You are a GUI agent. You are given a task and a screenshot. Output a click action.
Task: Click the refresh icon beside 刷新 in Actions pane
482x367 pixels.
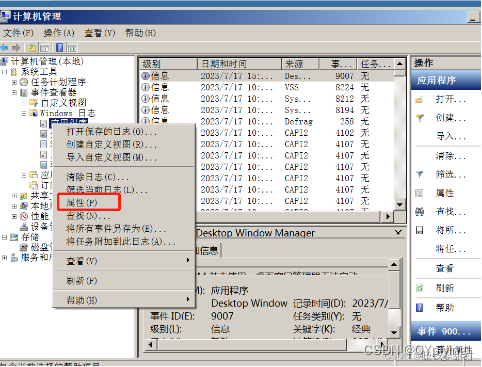click(419, 288)
